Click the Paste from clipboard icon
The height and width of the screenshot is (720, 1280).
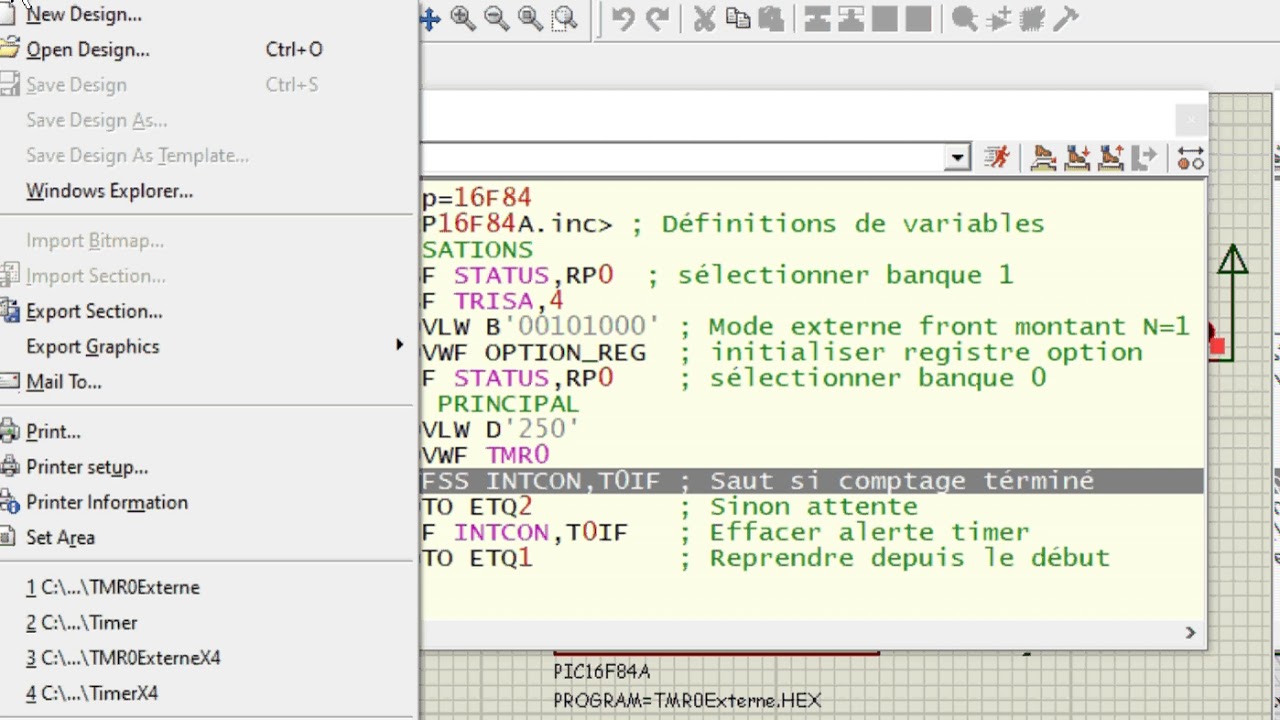771,18
